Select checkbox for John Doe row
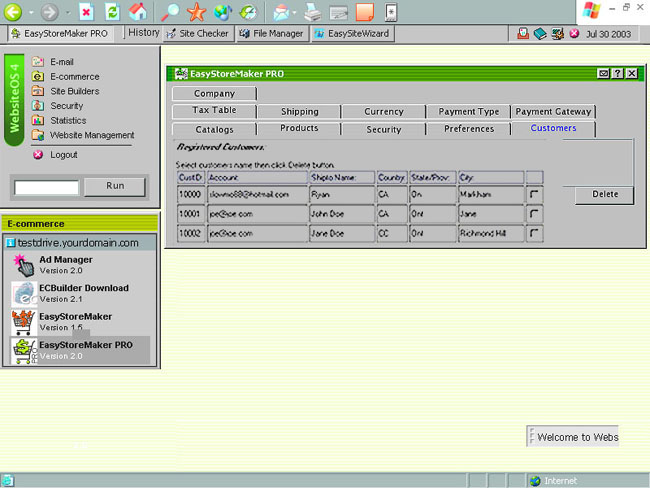 (x=535, y=213)
